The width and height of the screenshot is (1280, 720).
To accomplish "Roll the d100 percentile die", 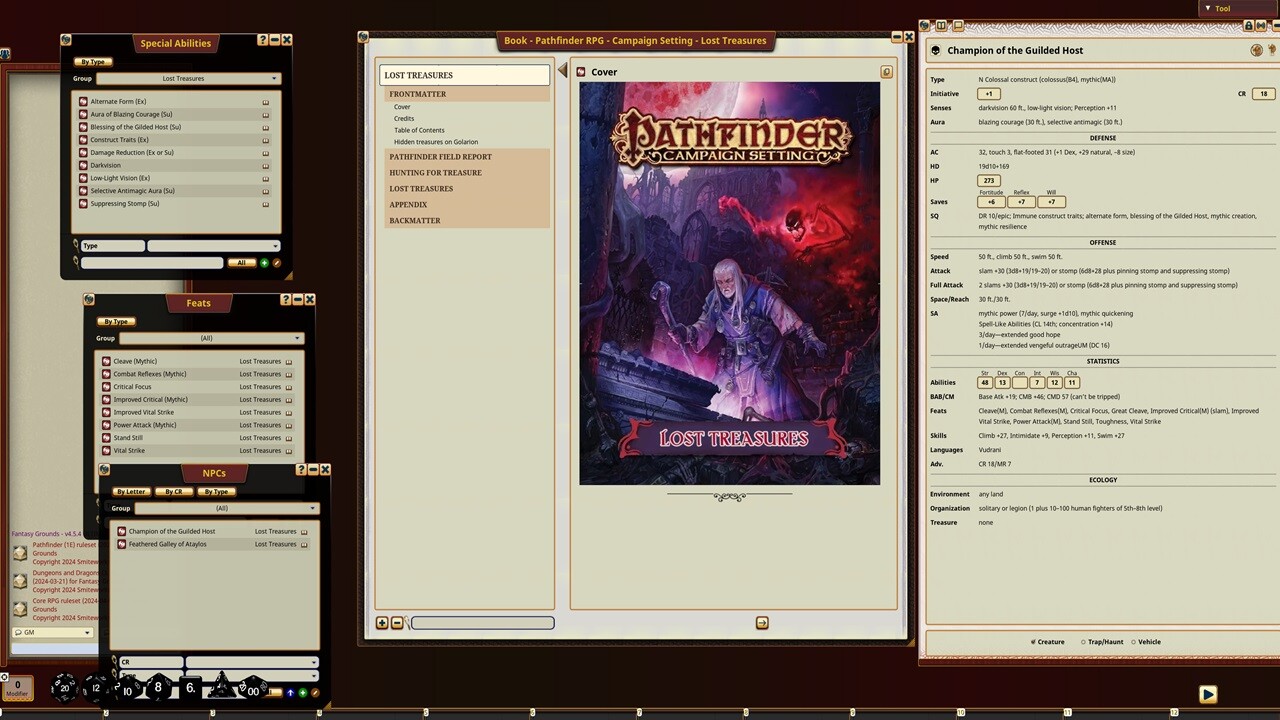I will (251, 690).
